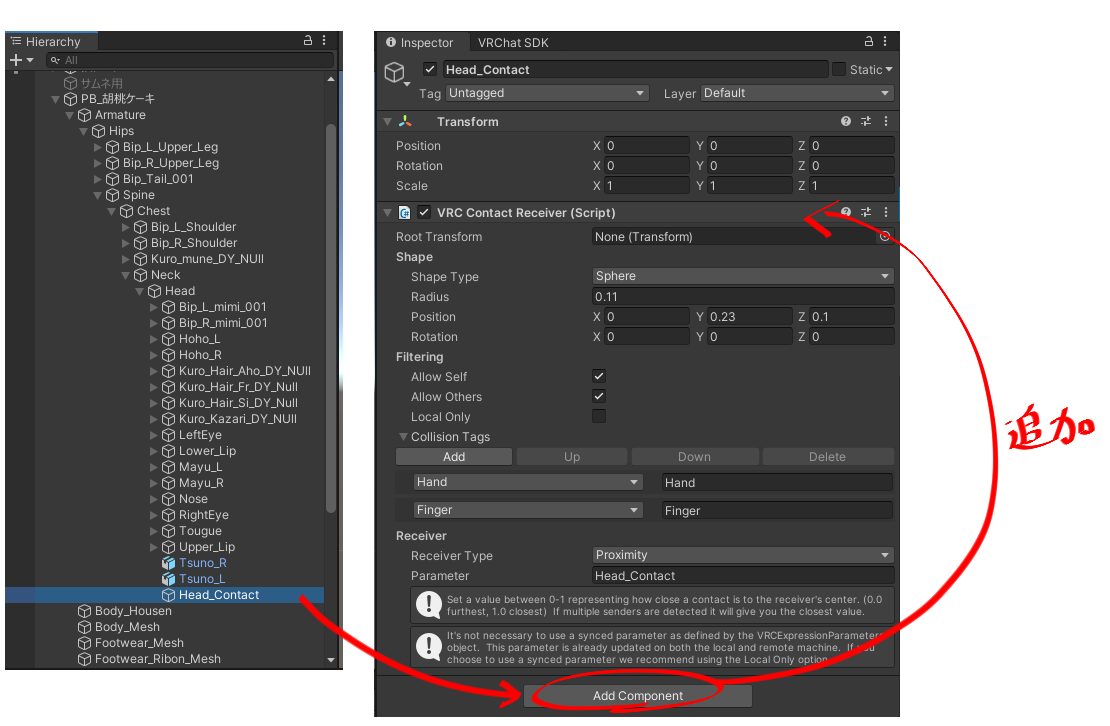Open the Receiver Type Proximity dropdown
The image size is (1110, 726).
743,555
